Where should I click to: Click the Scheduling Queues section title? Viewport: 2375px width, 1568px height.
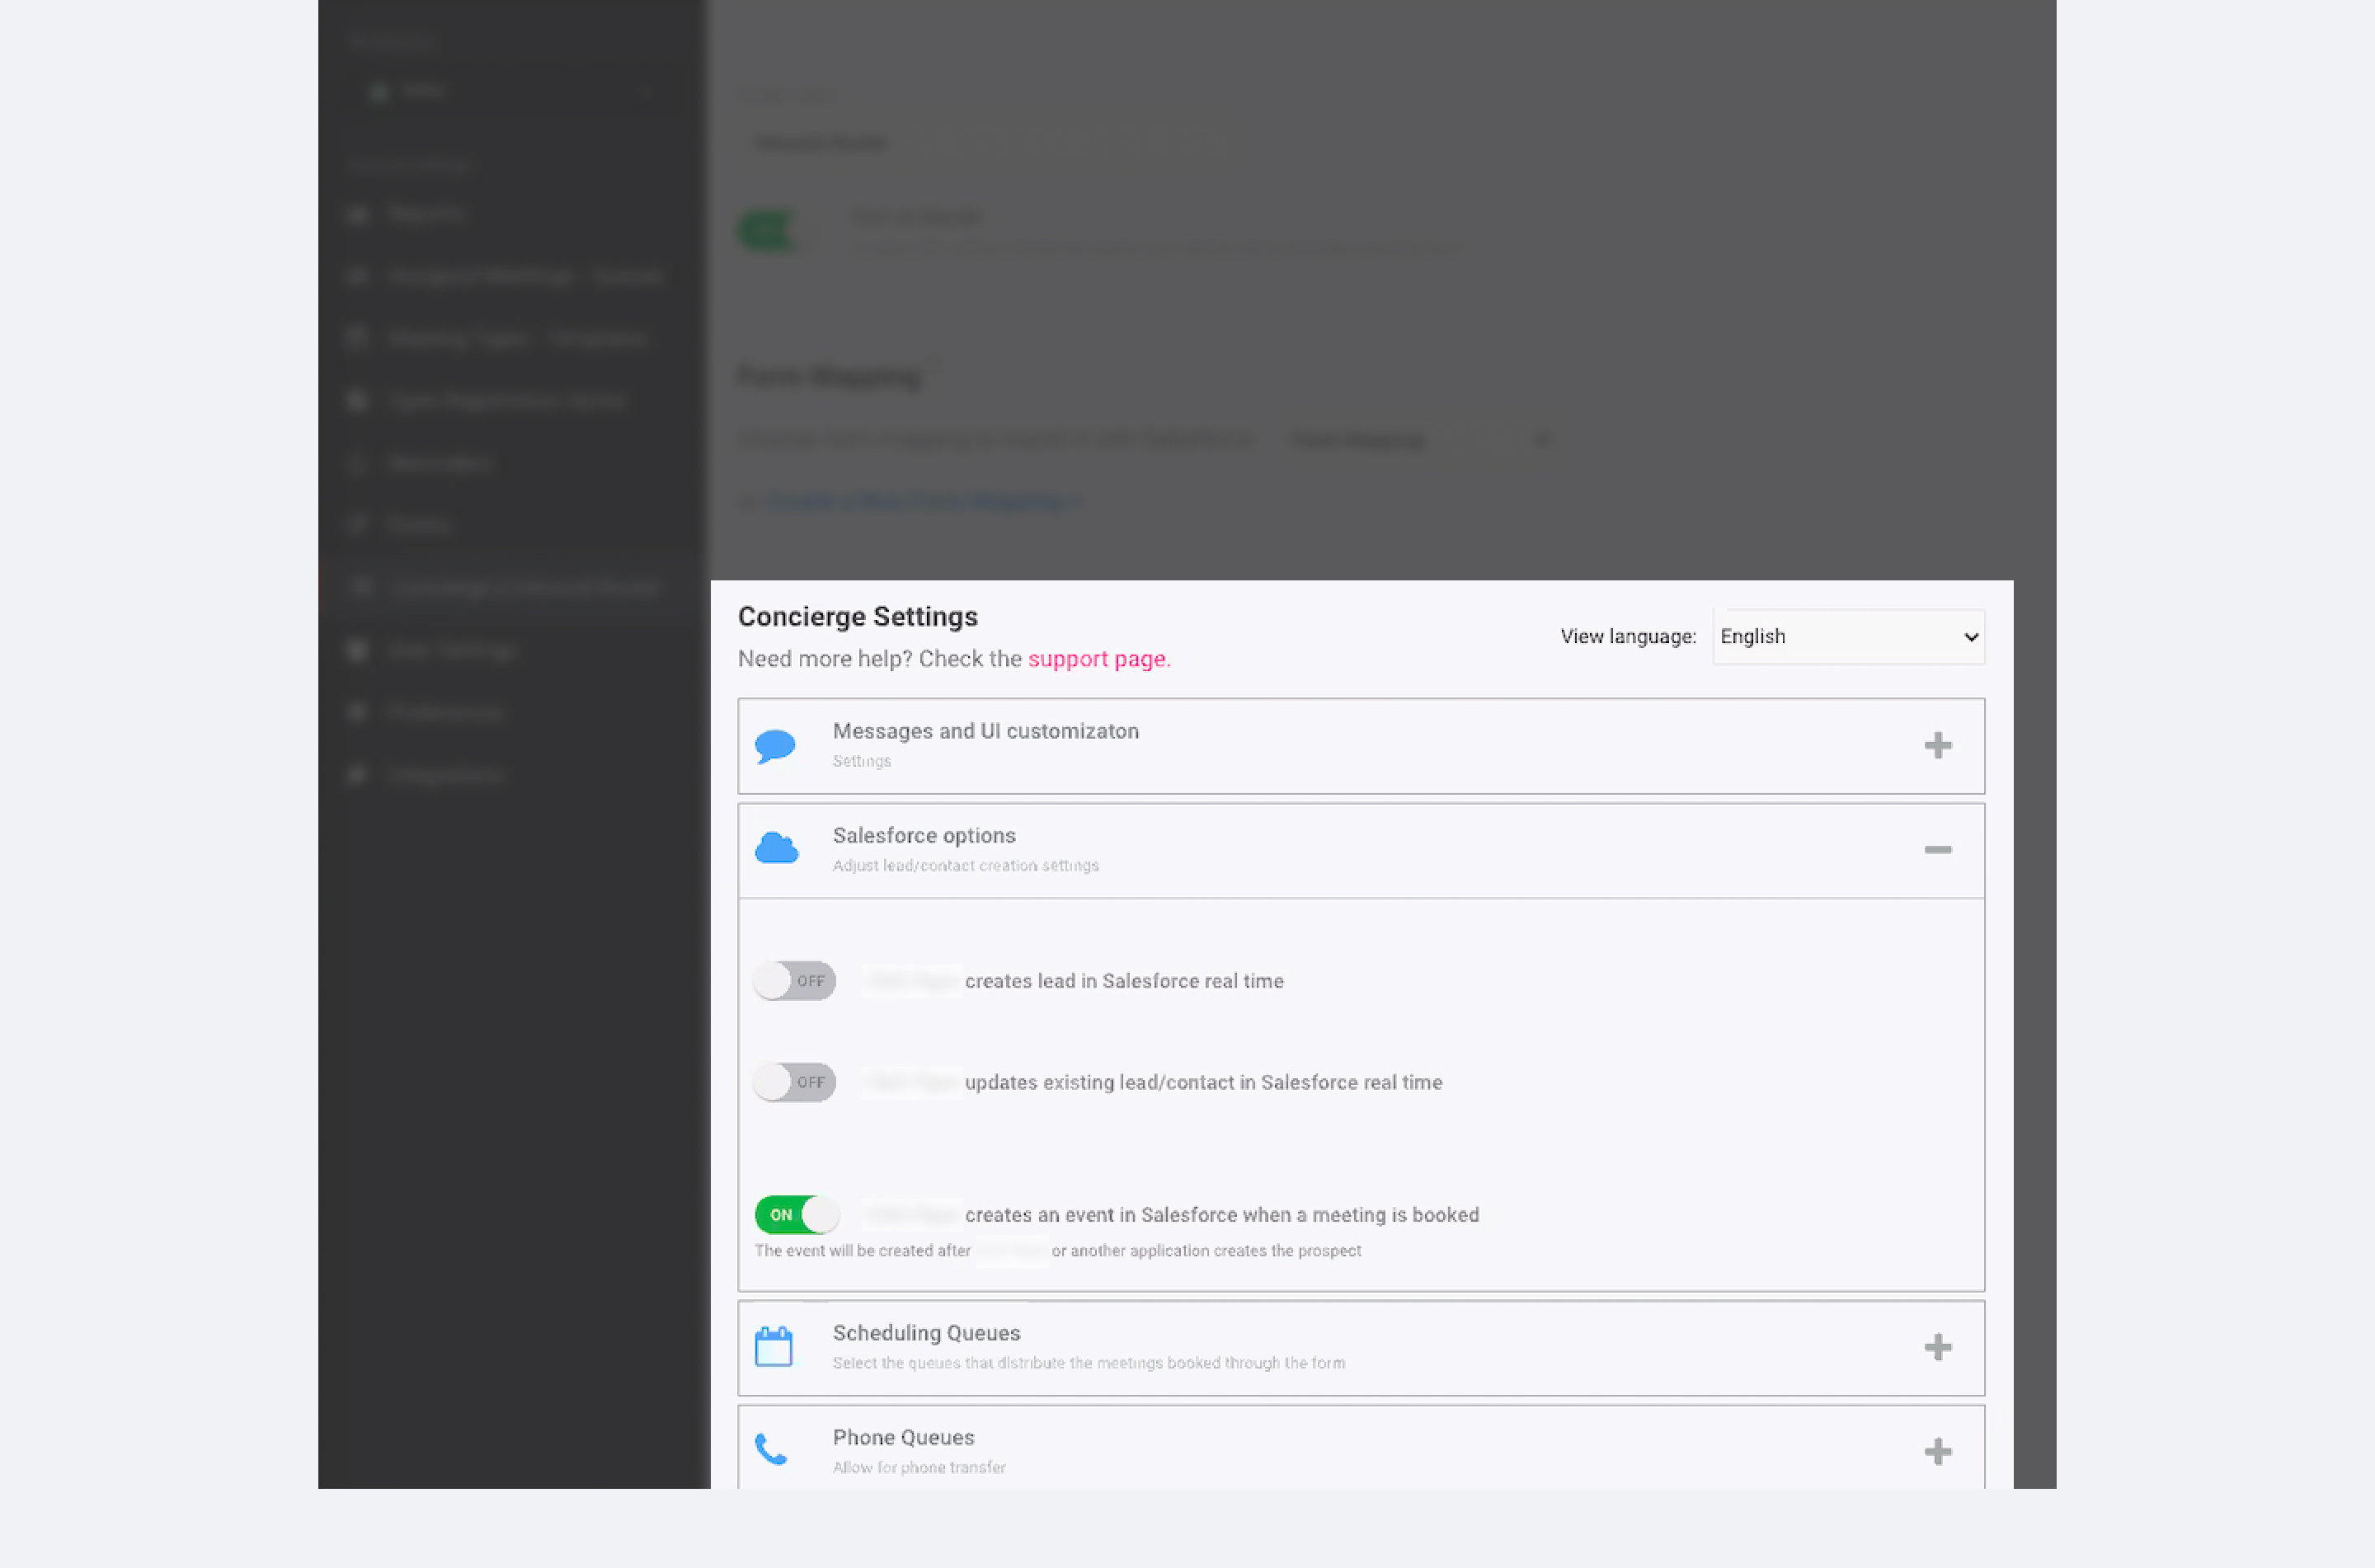pyautogui.click(x=926, y=1333)
